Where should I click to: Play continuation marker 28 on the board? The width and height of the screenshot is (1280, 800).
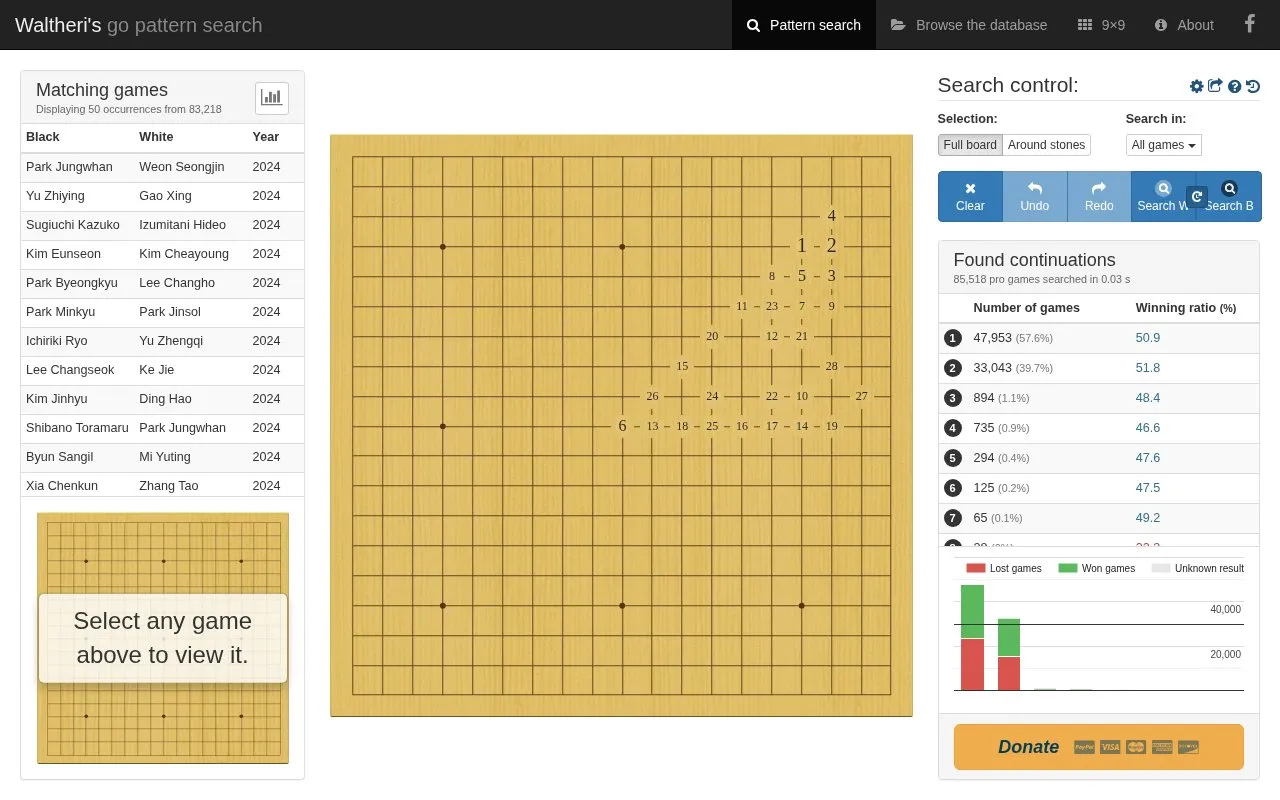pos(831,366)
